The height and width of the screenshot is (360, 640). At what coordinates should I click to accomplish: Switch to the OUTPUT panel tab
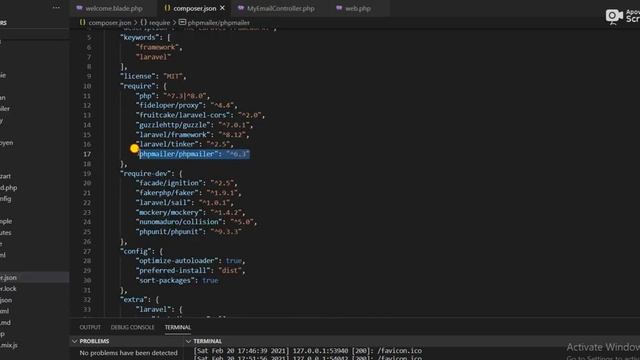90,327
